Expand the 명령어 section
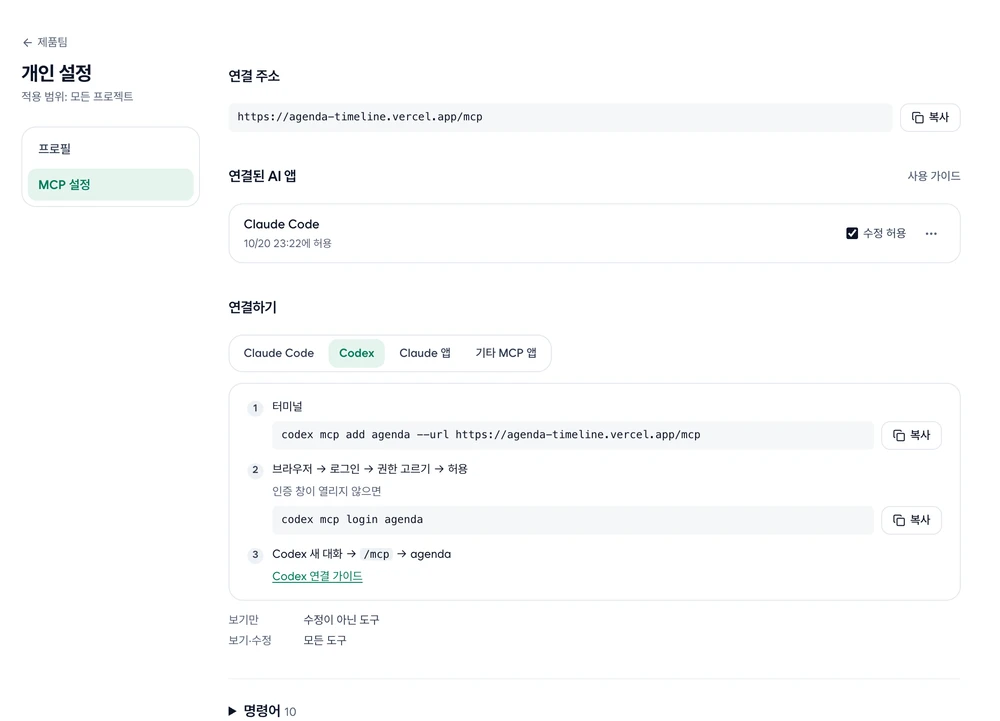The height and width of the screenshot is (721, 1000). pyautogui.click(x=262, y=711)
